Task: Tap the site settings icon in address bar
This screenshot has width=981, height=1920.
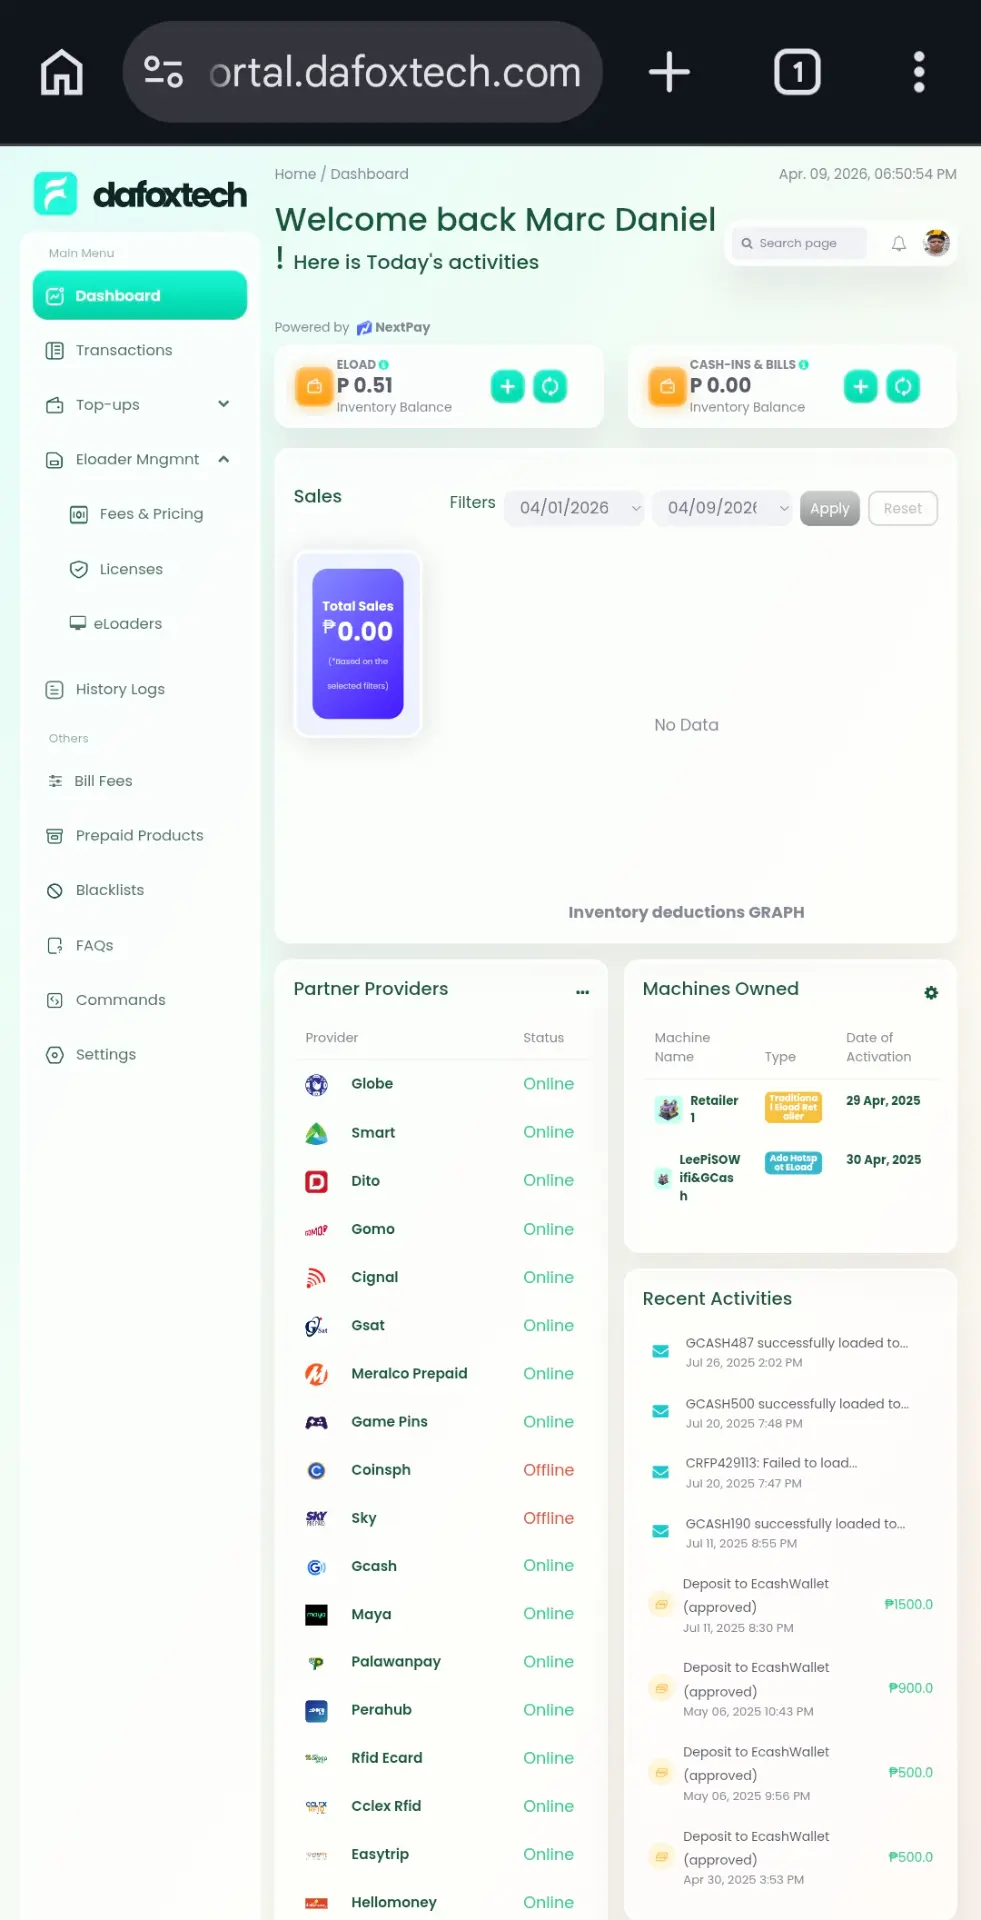Action: [163, 72]
